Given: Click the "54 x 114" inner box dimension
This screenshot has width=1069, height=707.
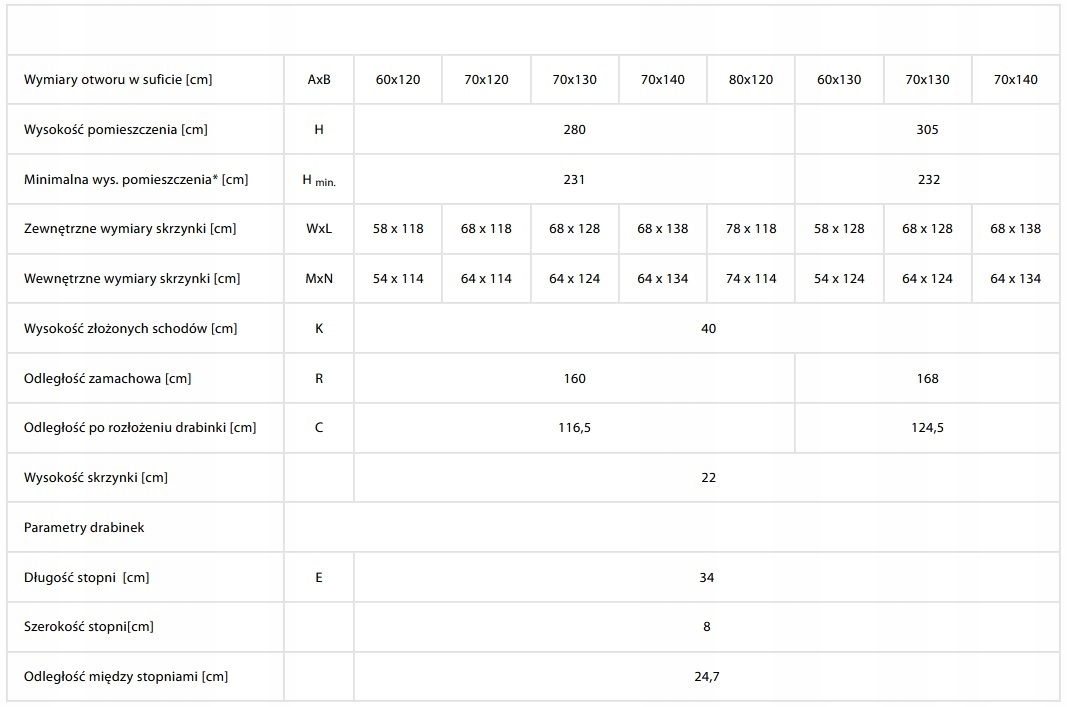Looking at the screenshot, I should [x=398, y=279].
